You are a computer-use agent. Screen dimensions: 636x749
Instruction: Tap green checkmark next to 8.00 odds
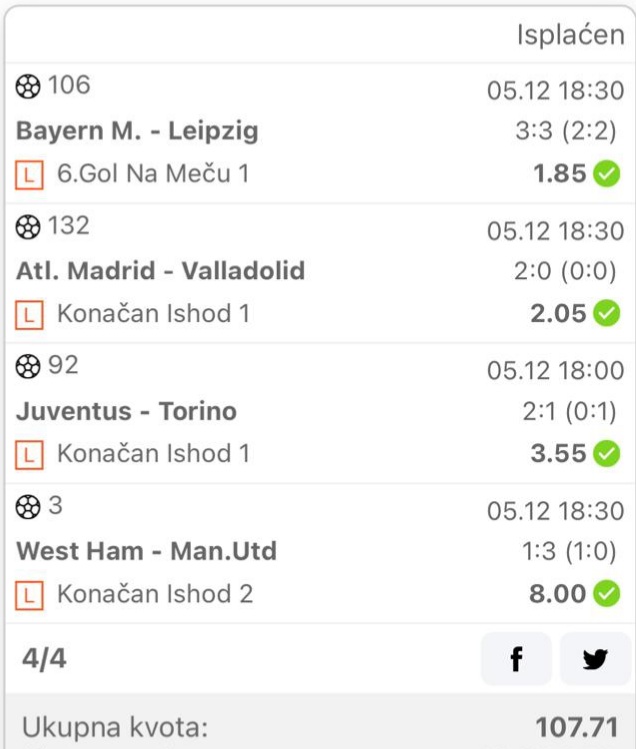pyautogui.click(x=607, y=594)
